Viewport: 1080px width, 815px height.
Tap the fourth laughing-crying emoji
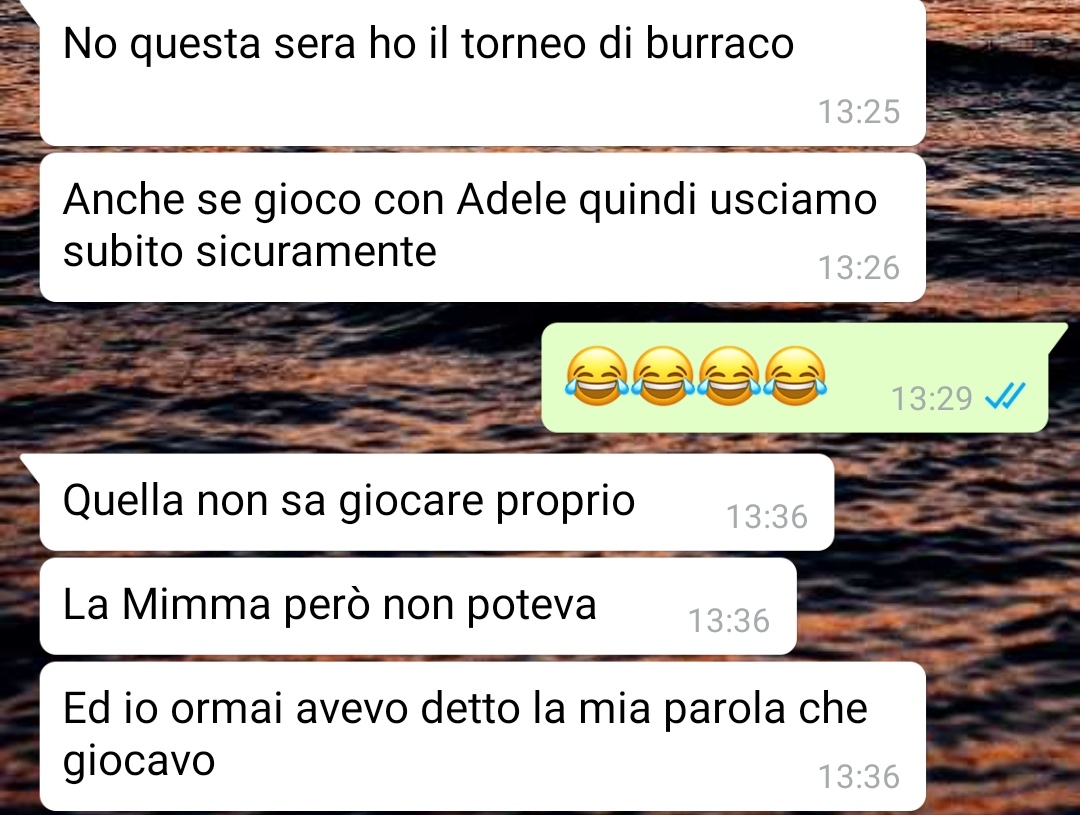[x=796, y=375]
